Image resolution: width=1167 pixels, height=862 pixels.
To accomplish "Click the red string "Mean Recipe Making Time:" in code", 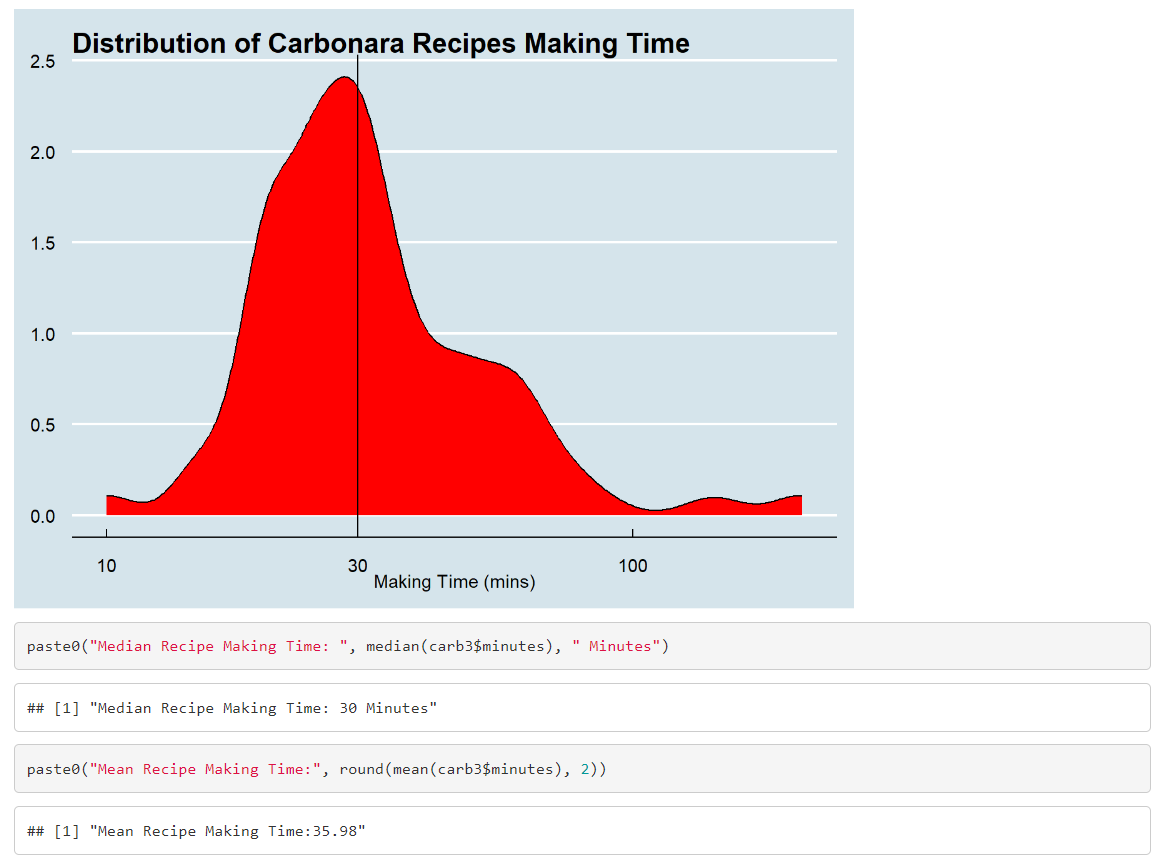I will [x=203, y=769].
